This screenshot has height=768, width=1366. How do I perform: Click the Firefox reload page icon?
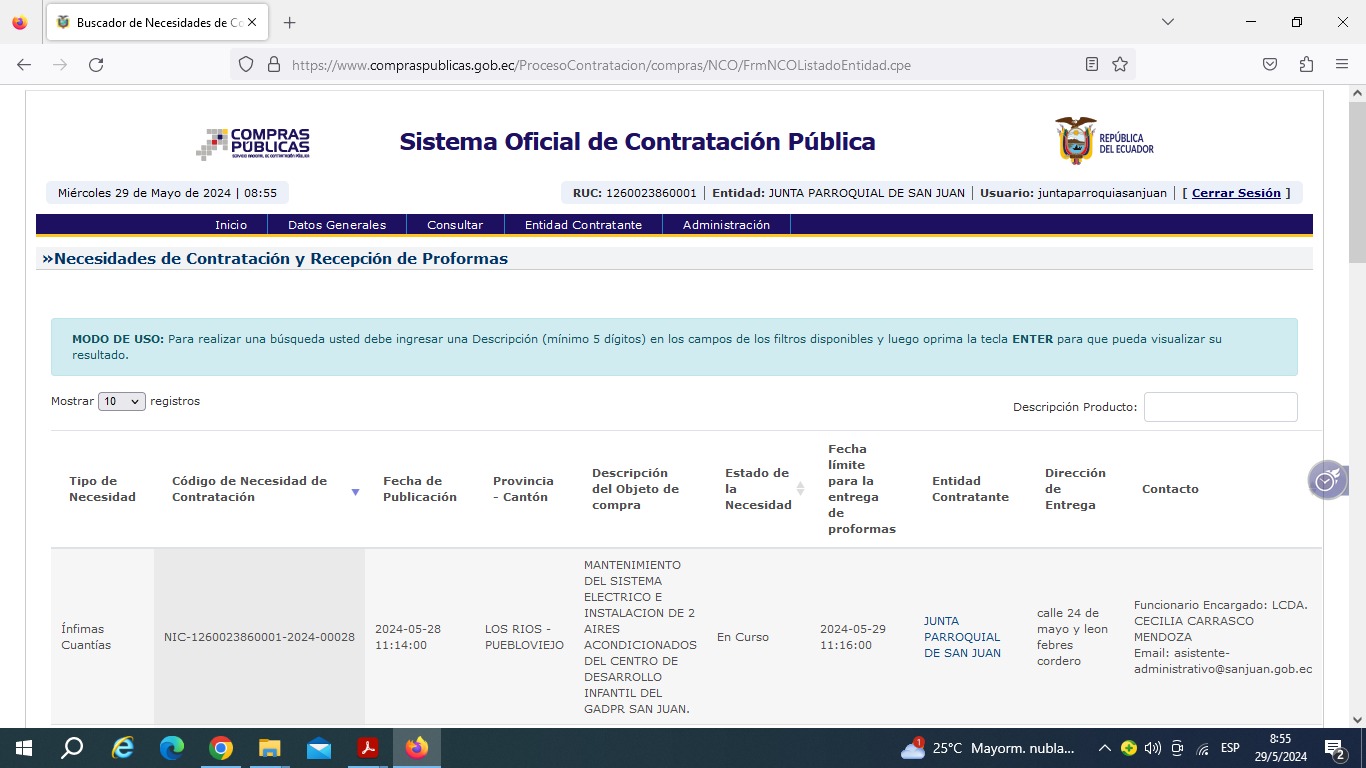(x=96, y=65)
